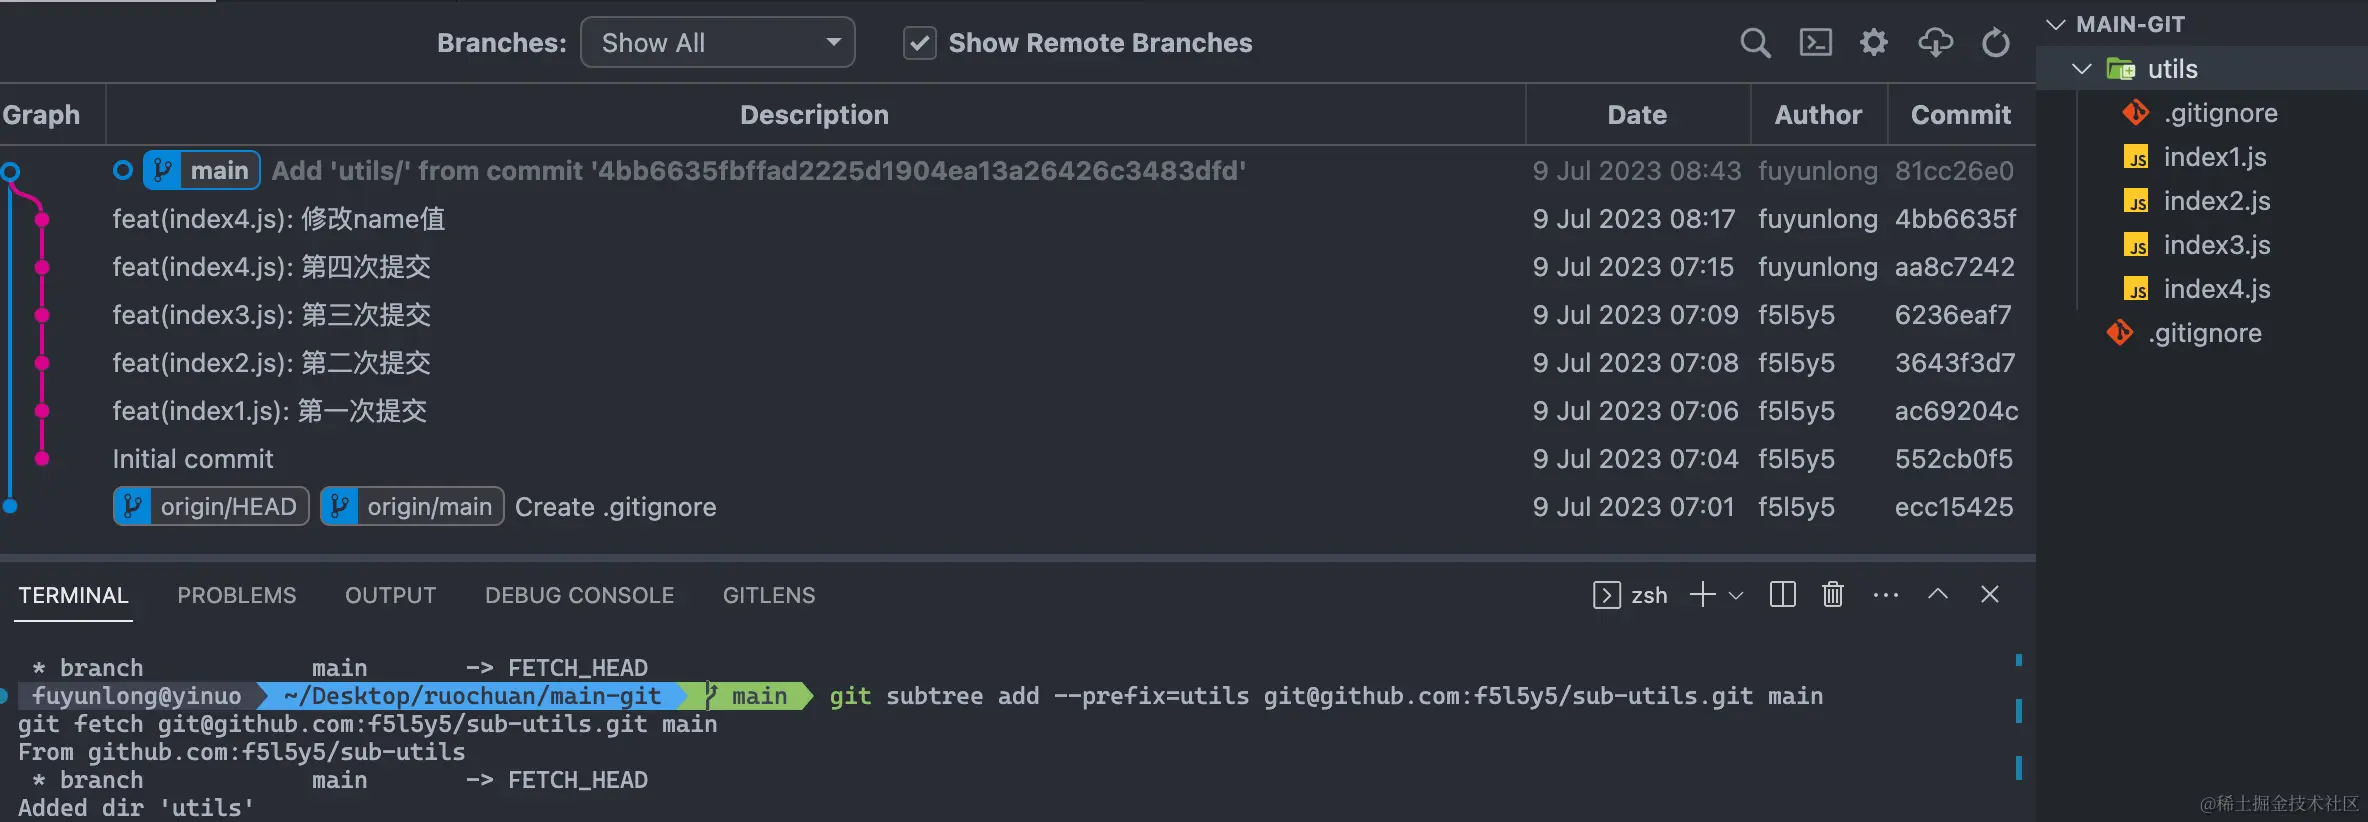Switch to the DEBUG CONSOLE tab
Screen dimensions: 2368x822
[580, 595]
